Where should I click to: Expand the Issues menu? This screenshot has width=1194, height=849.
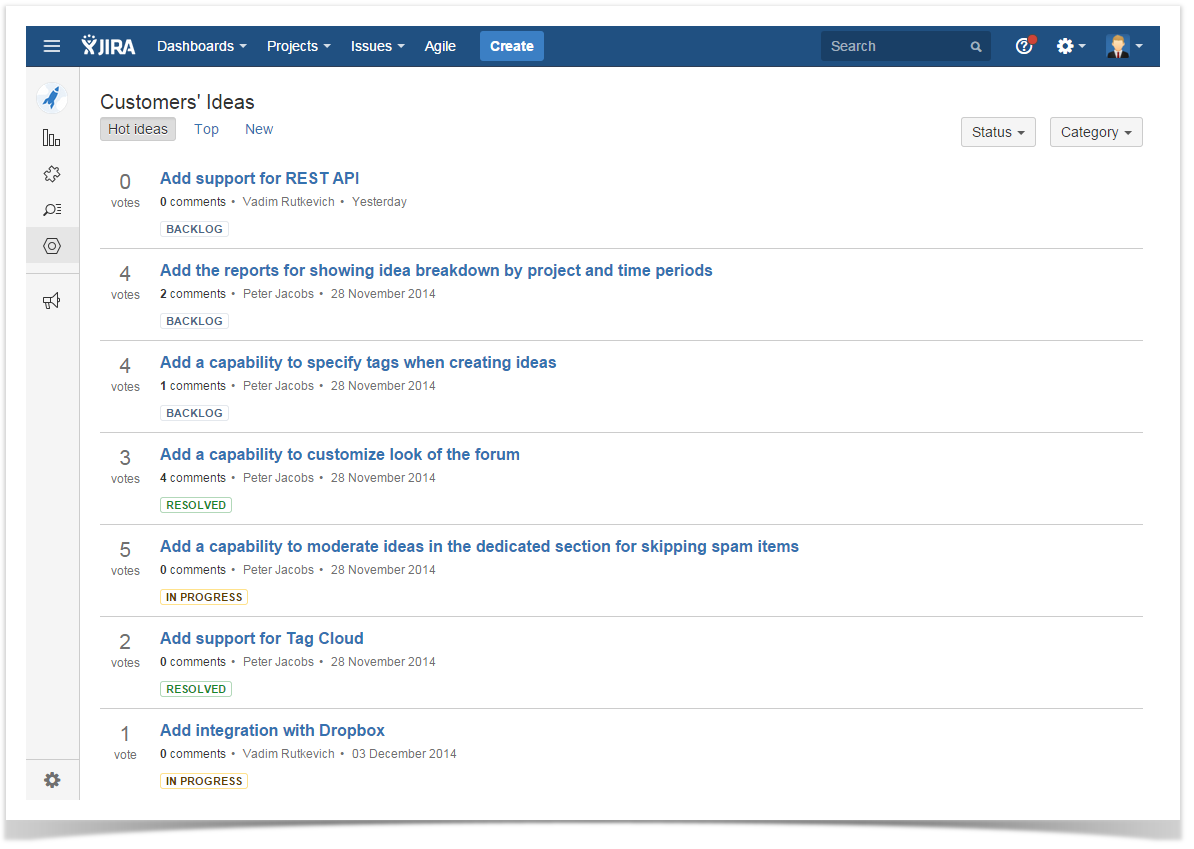pos(378,46)
